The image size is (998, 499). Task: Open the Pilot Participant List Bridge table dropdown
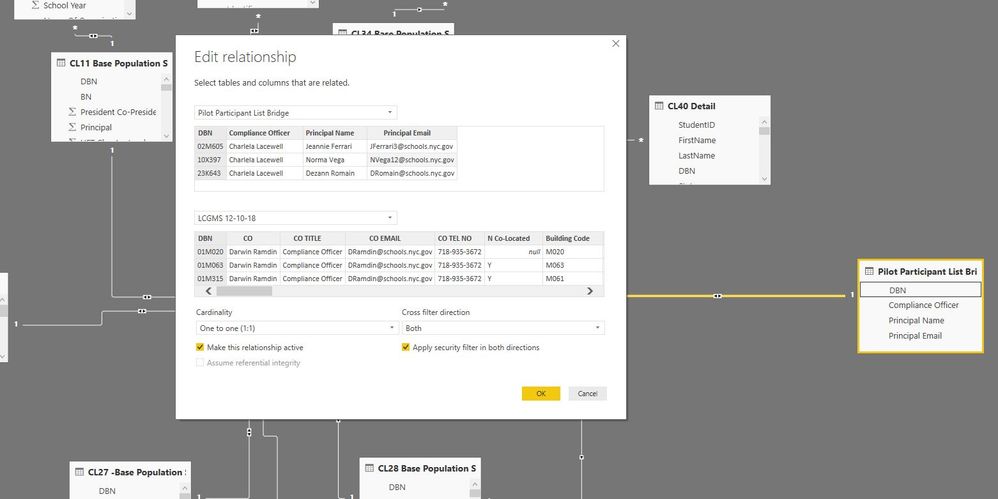[295, 113]
